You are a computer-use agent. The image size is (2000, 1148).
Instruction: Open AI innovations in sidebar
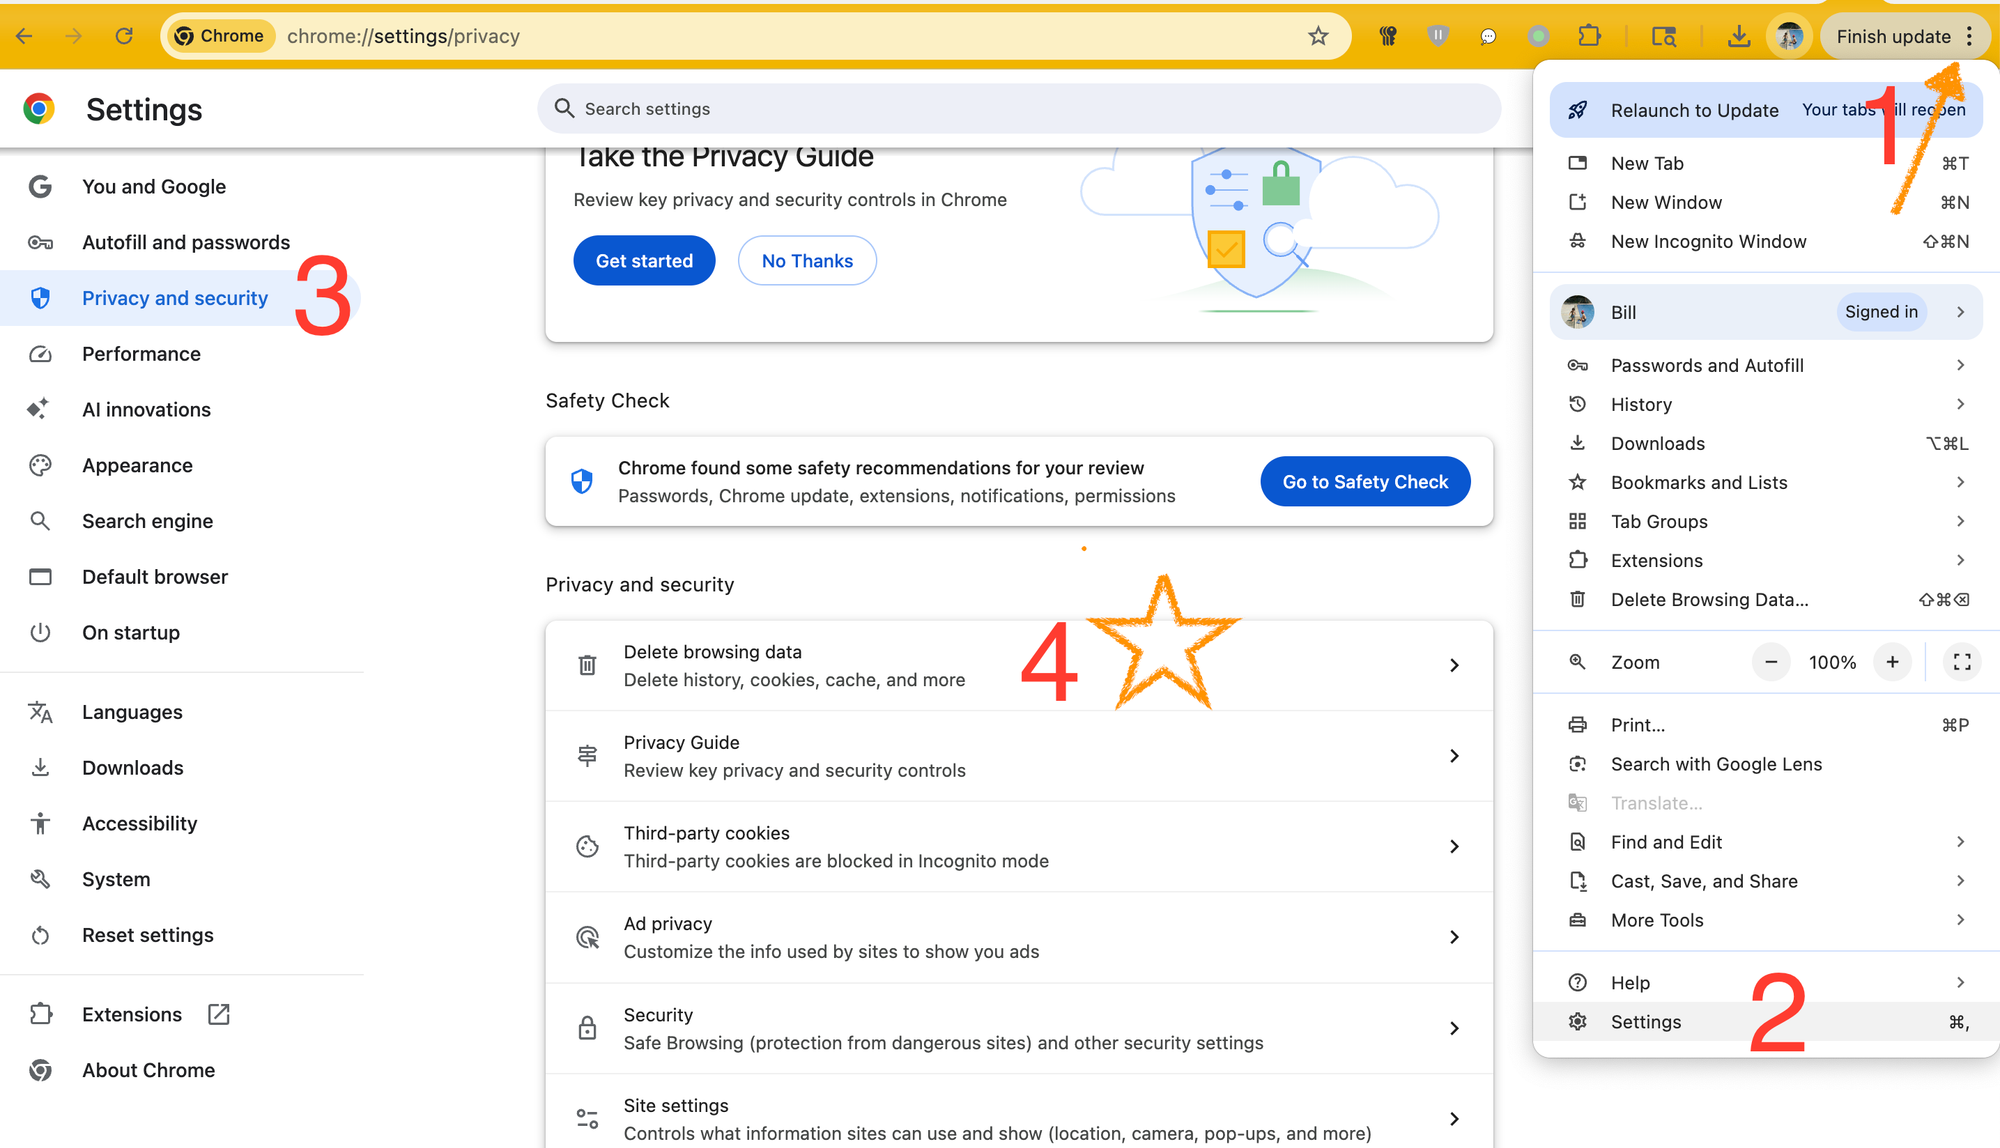(x=182, y=409)
